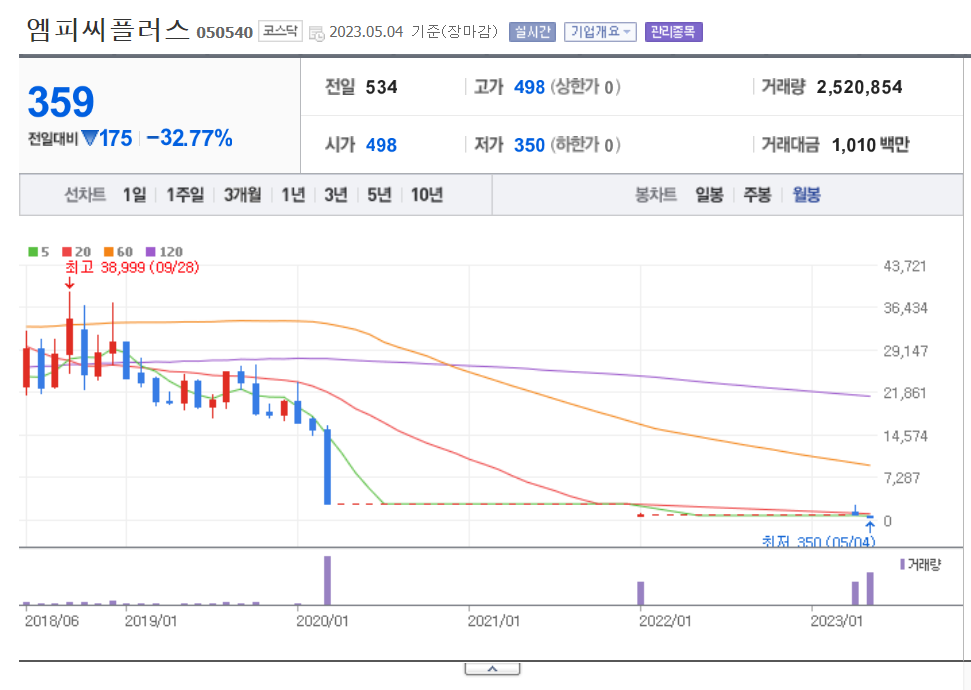Screen dimensions: 971x690
Task: Select the 주봉 weekly candle chart
Action: pos(757,195)
